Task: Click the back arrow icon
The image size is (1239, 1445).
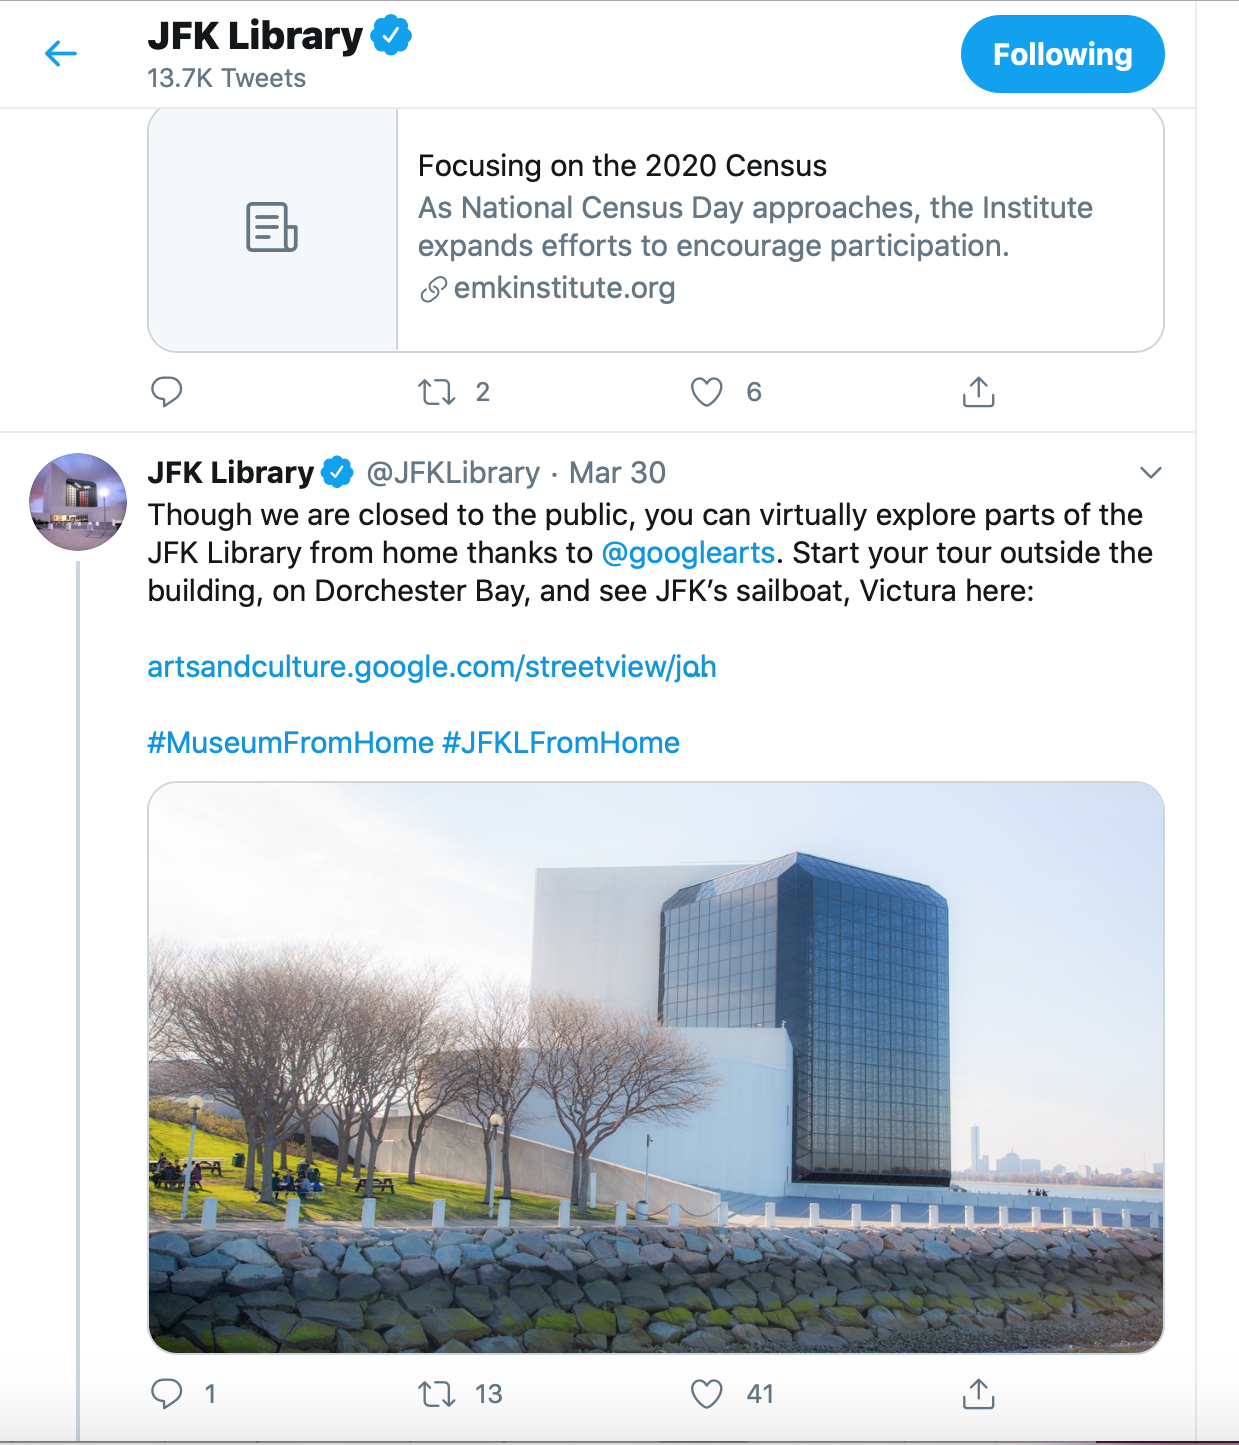Action: pos(61,54)
